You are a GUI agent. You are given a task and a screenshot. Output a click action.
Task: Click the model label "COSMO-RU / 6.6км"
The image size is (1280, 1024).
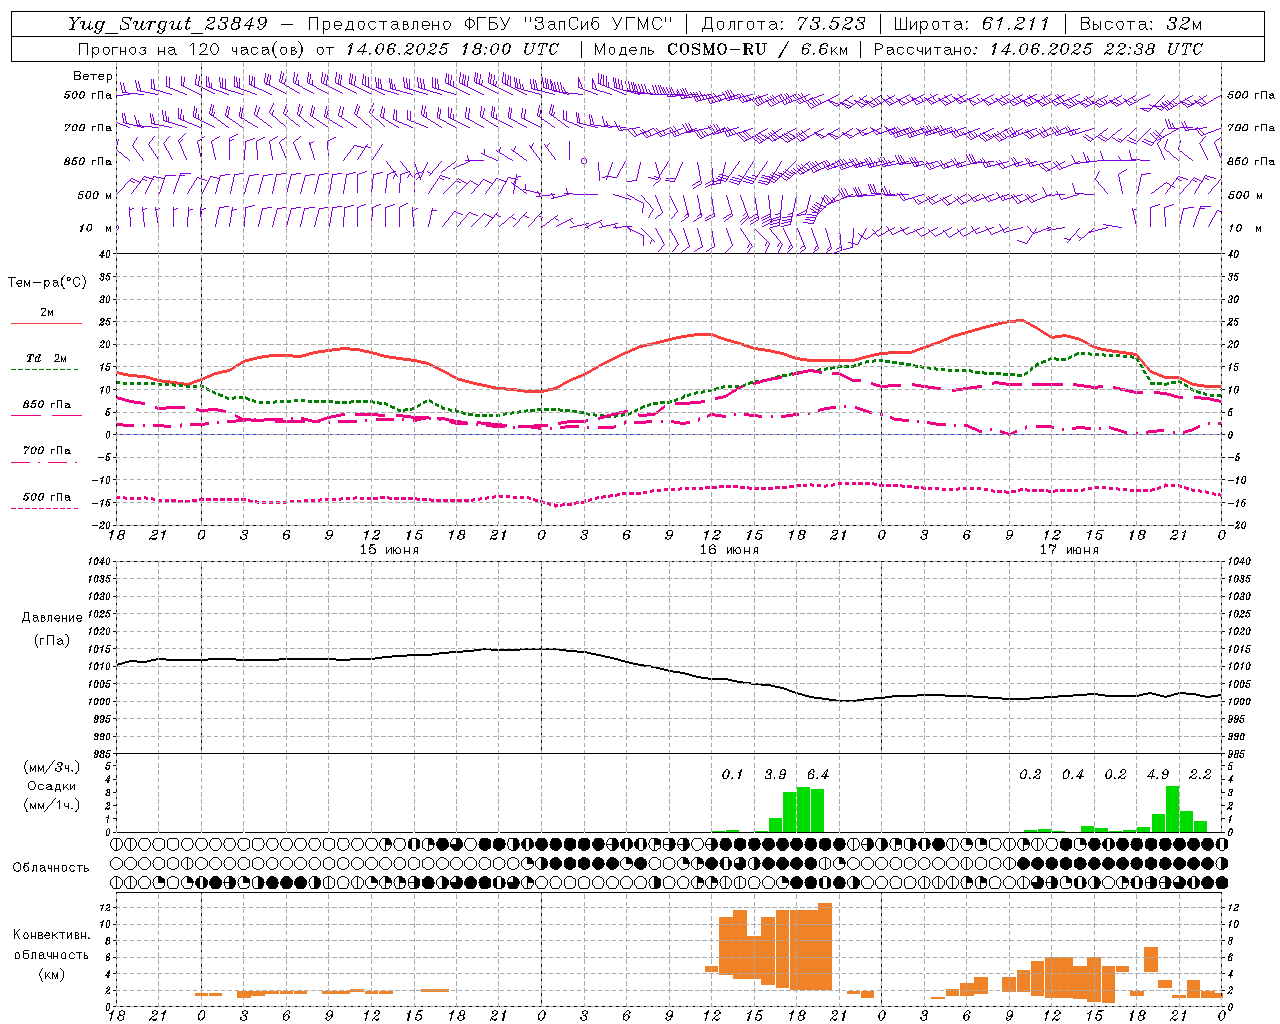pos(757,49)
